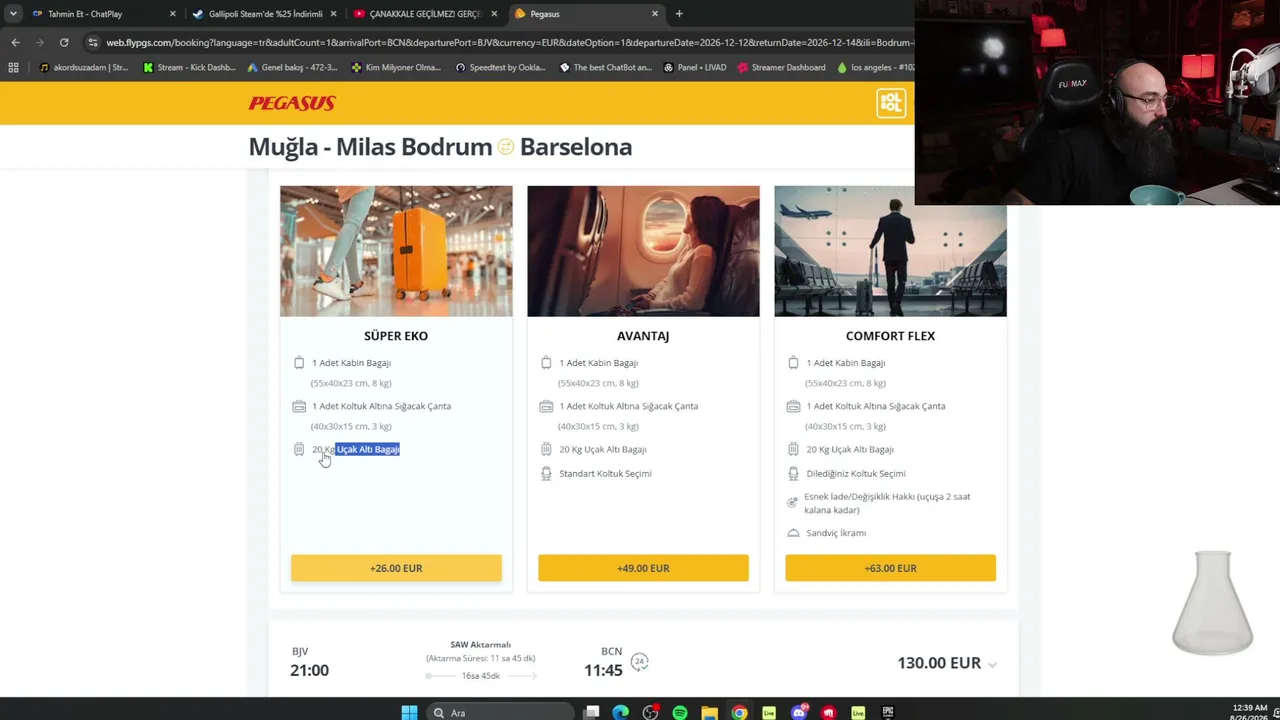Image resolution: width=1280 pixels, height=720 pixels.
Task: Click the 130.00 EUR flight price
Action: tap(939, 663)
